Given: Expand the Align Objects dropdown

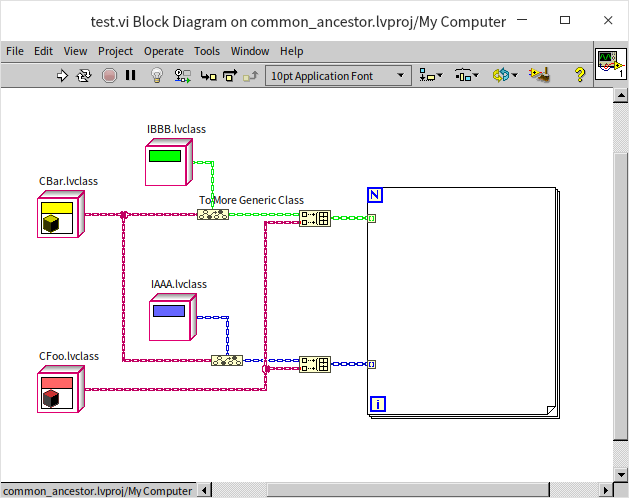Looking at the screenshot, I should tap(433, 75).
